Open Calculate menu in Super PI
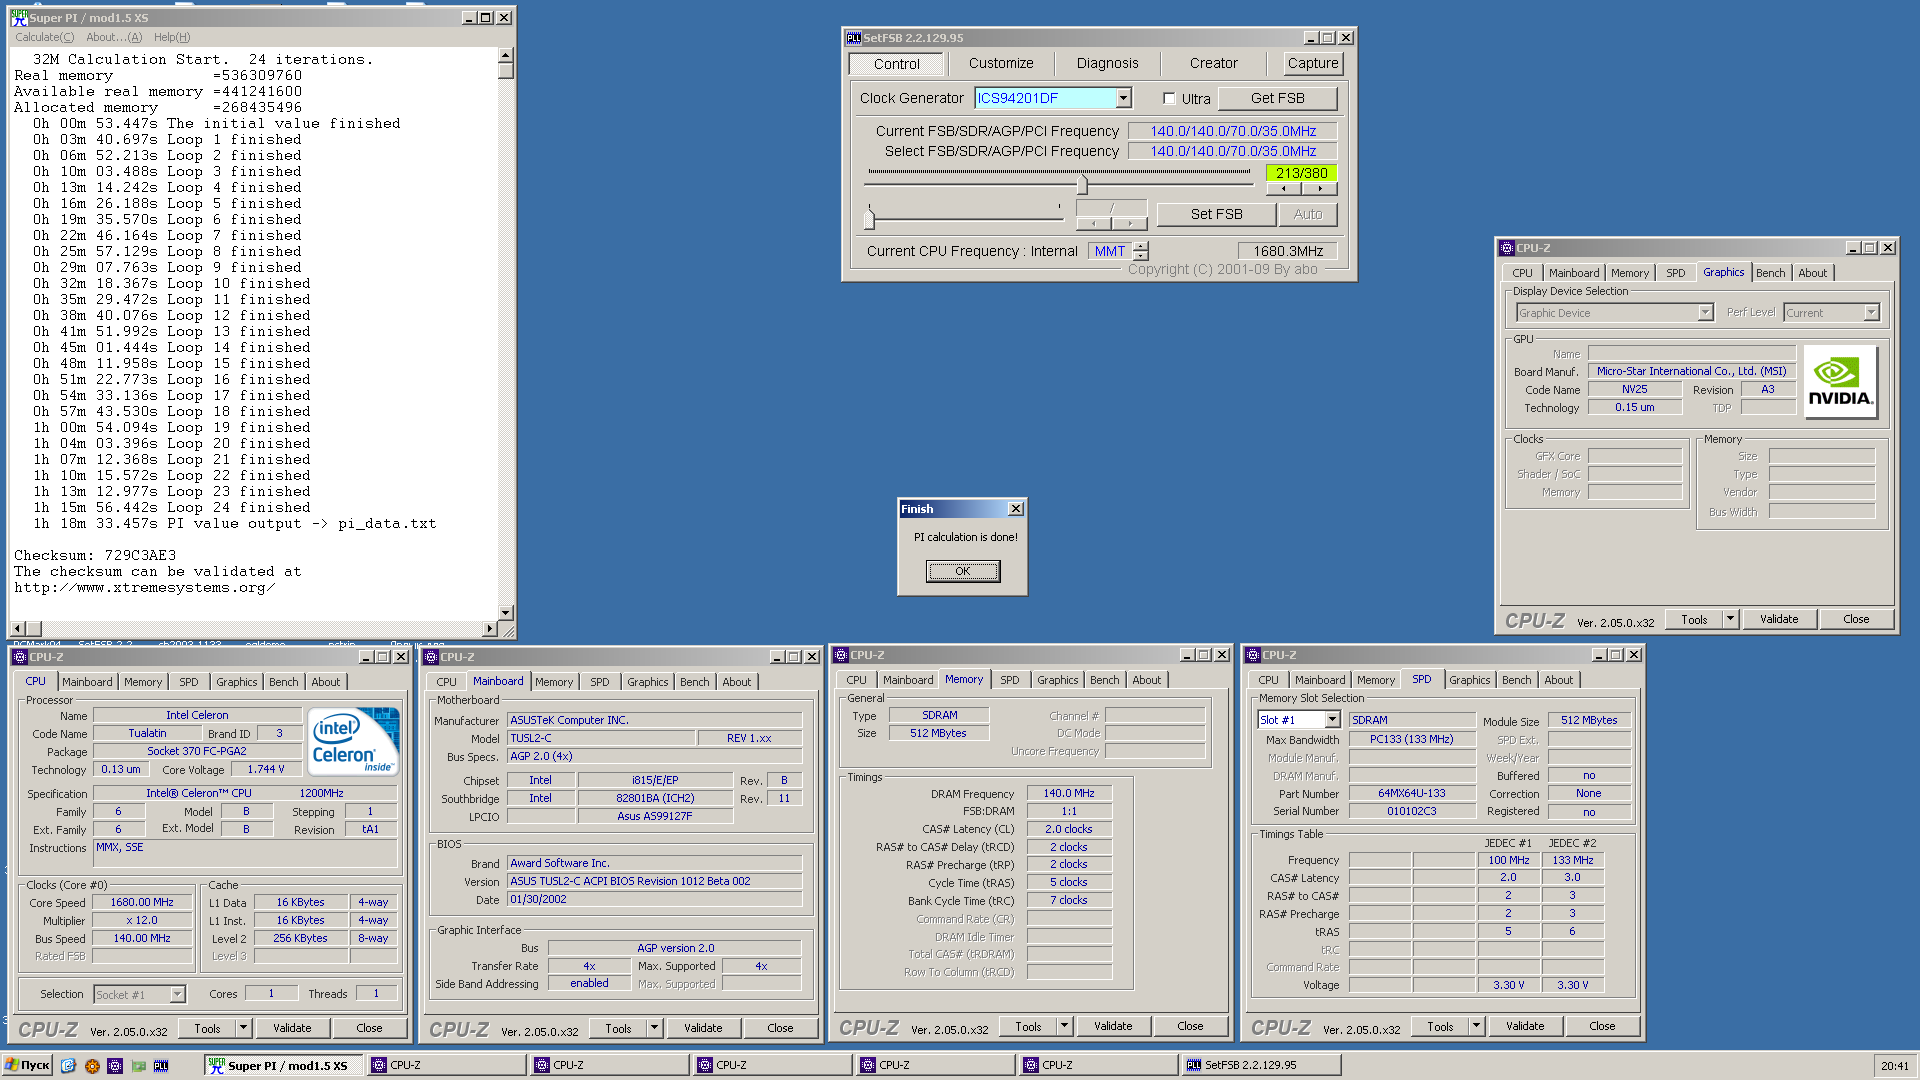Screen dimensions: 1920x1080 click(x=44, y=37)
